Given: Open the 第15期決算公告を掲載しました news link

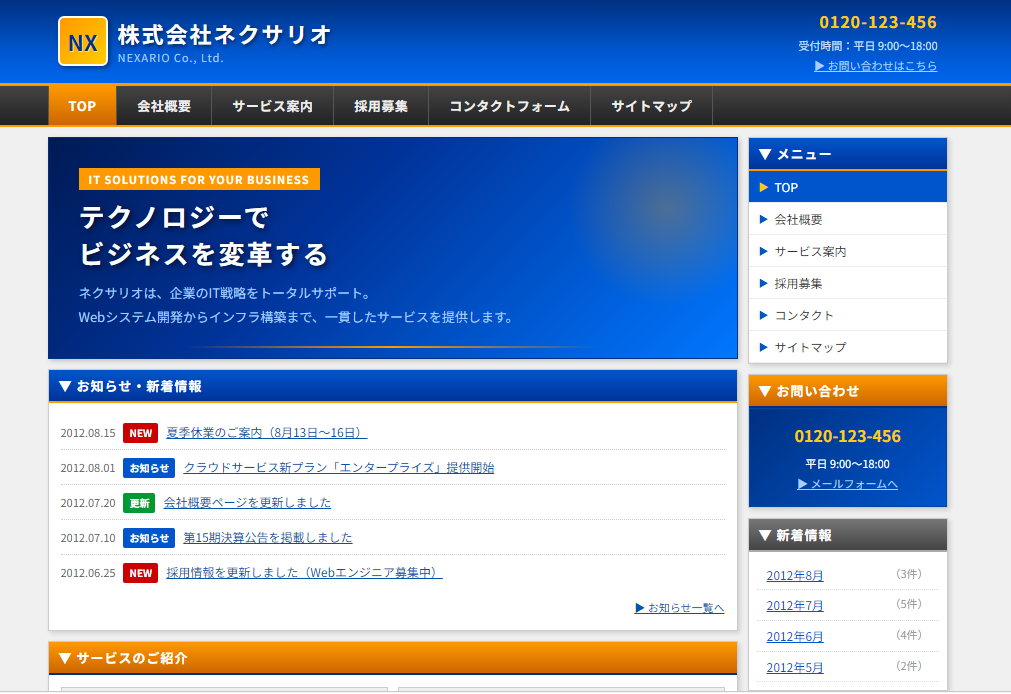Looking at the screenshot, I should point(268,537).
